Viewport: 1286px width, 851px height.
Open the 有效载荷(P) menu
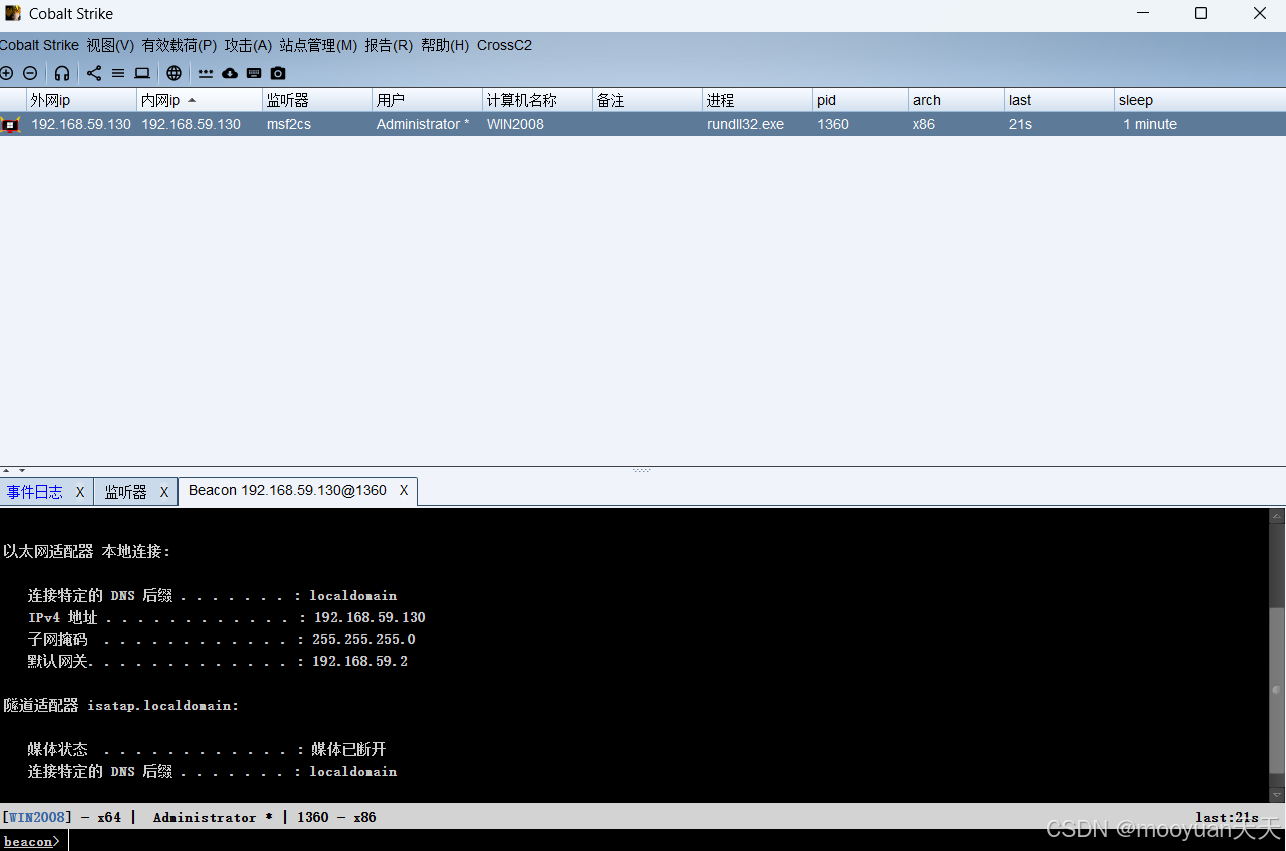click(179, 45)
